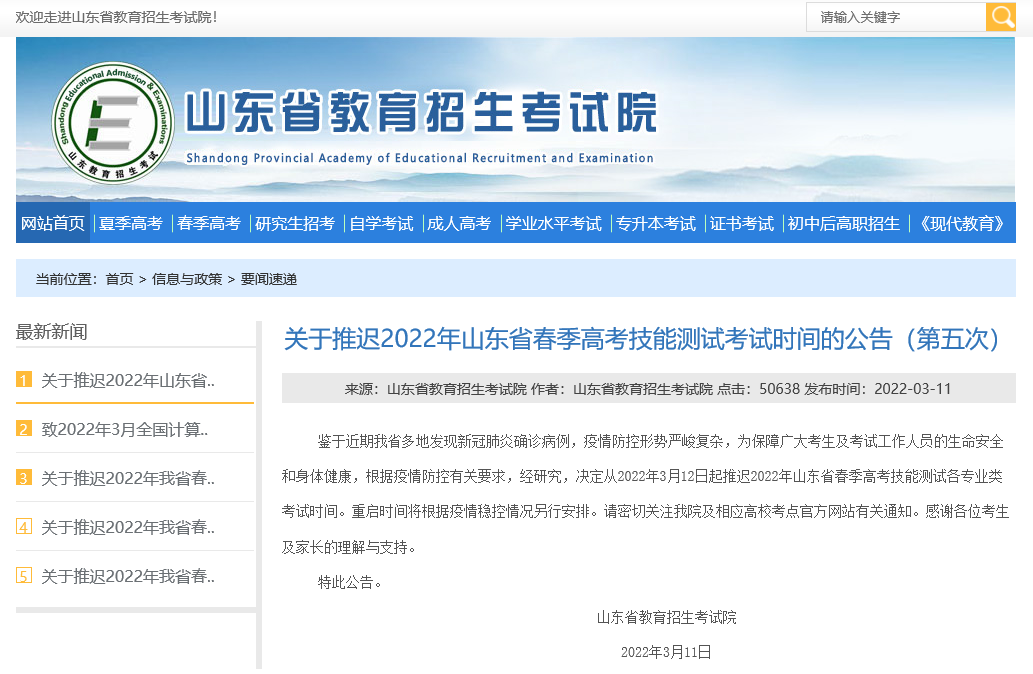Go to 证书考试 section
Image resolution: width=1033 pixels, height=674 pixels.
(x=742, y=223)
